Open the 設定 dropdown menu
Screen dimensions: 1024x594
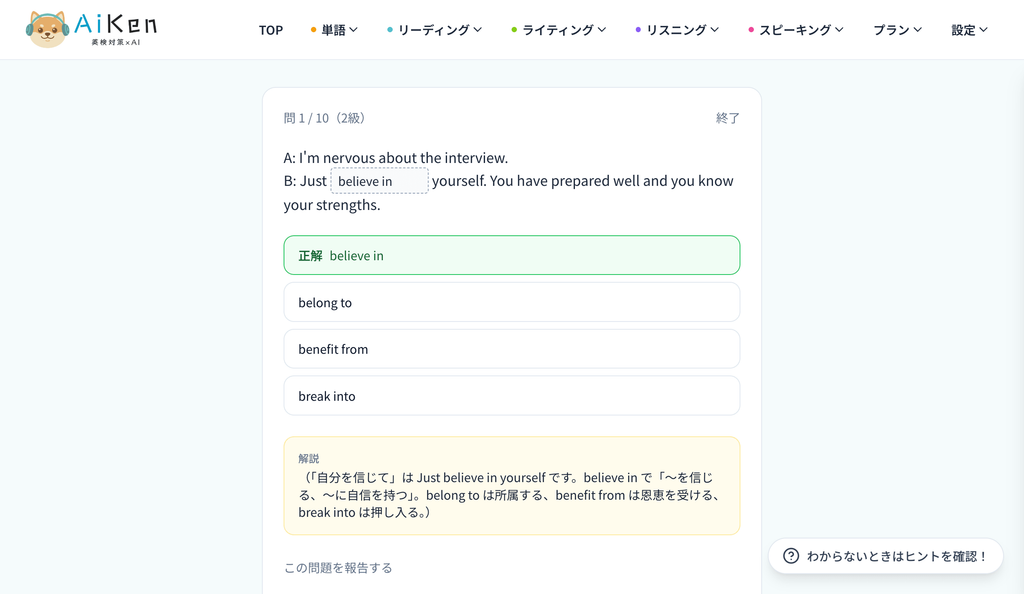969,30
